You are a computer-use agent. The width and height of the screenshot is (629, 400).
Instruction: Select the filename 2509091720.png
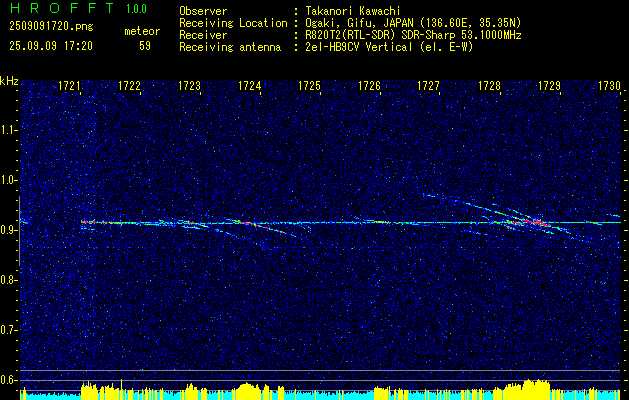pos(51,27)
